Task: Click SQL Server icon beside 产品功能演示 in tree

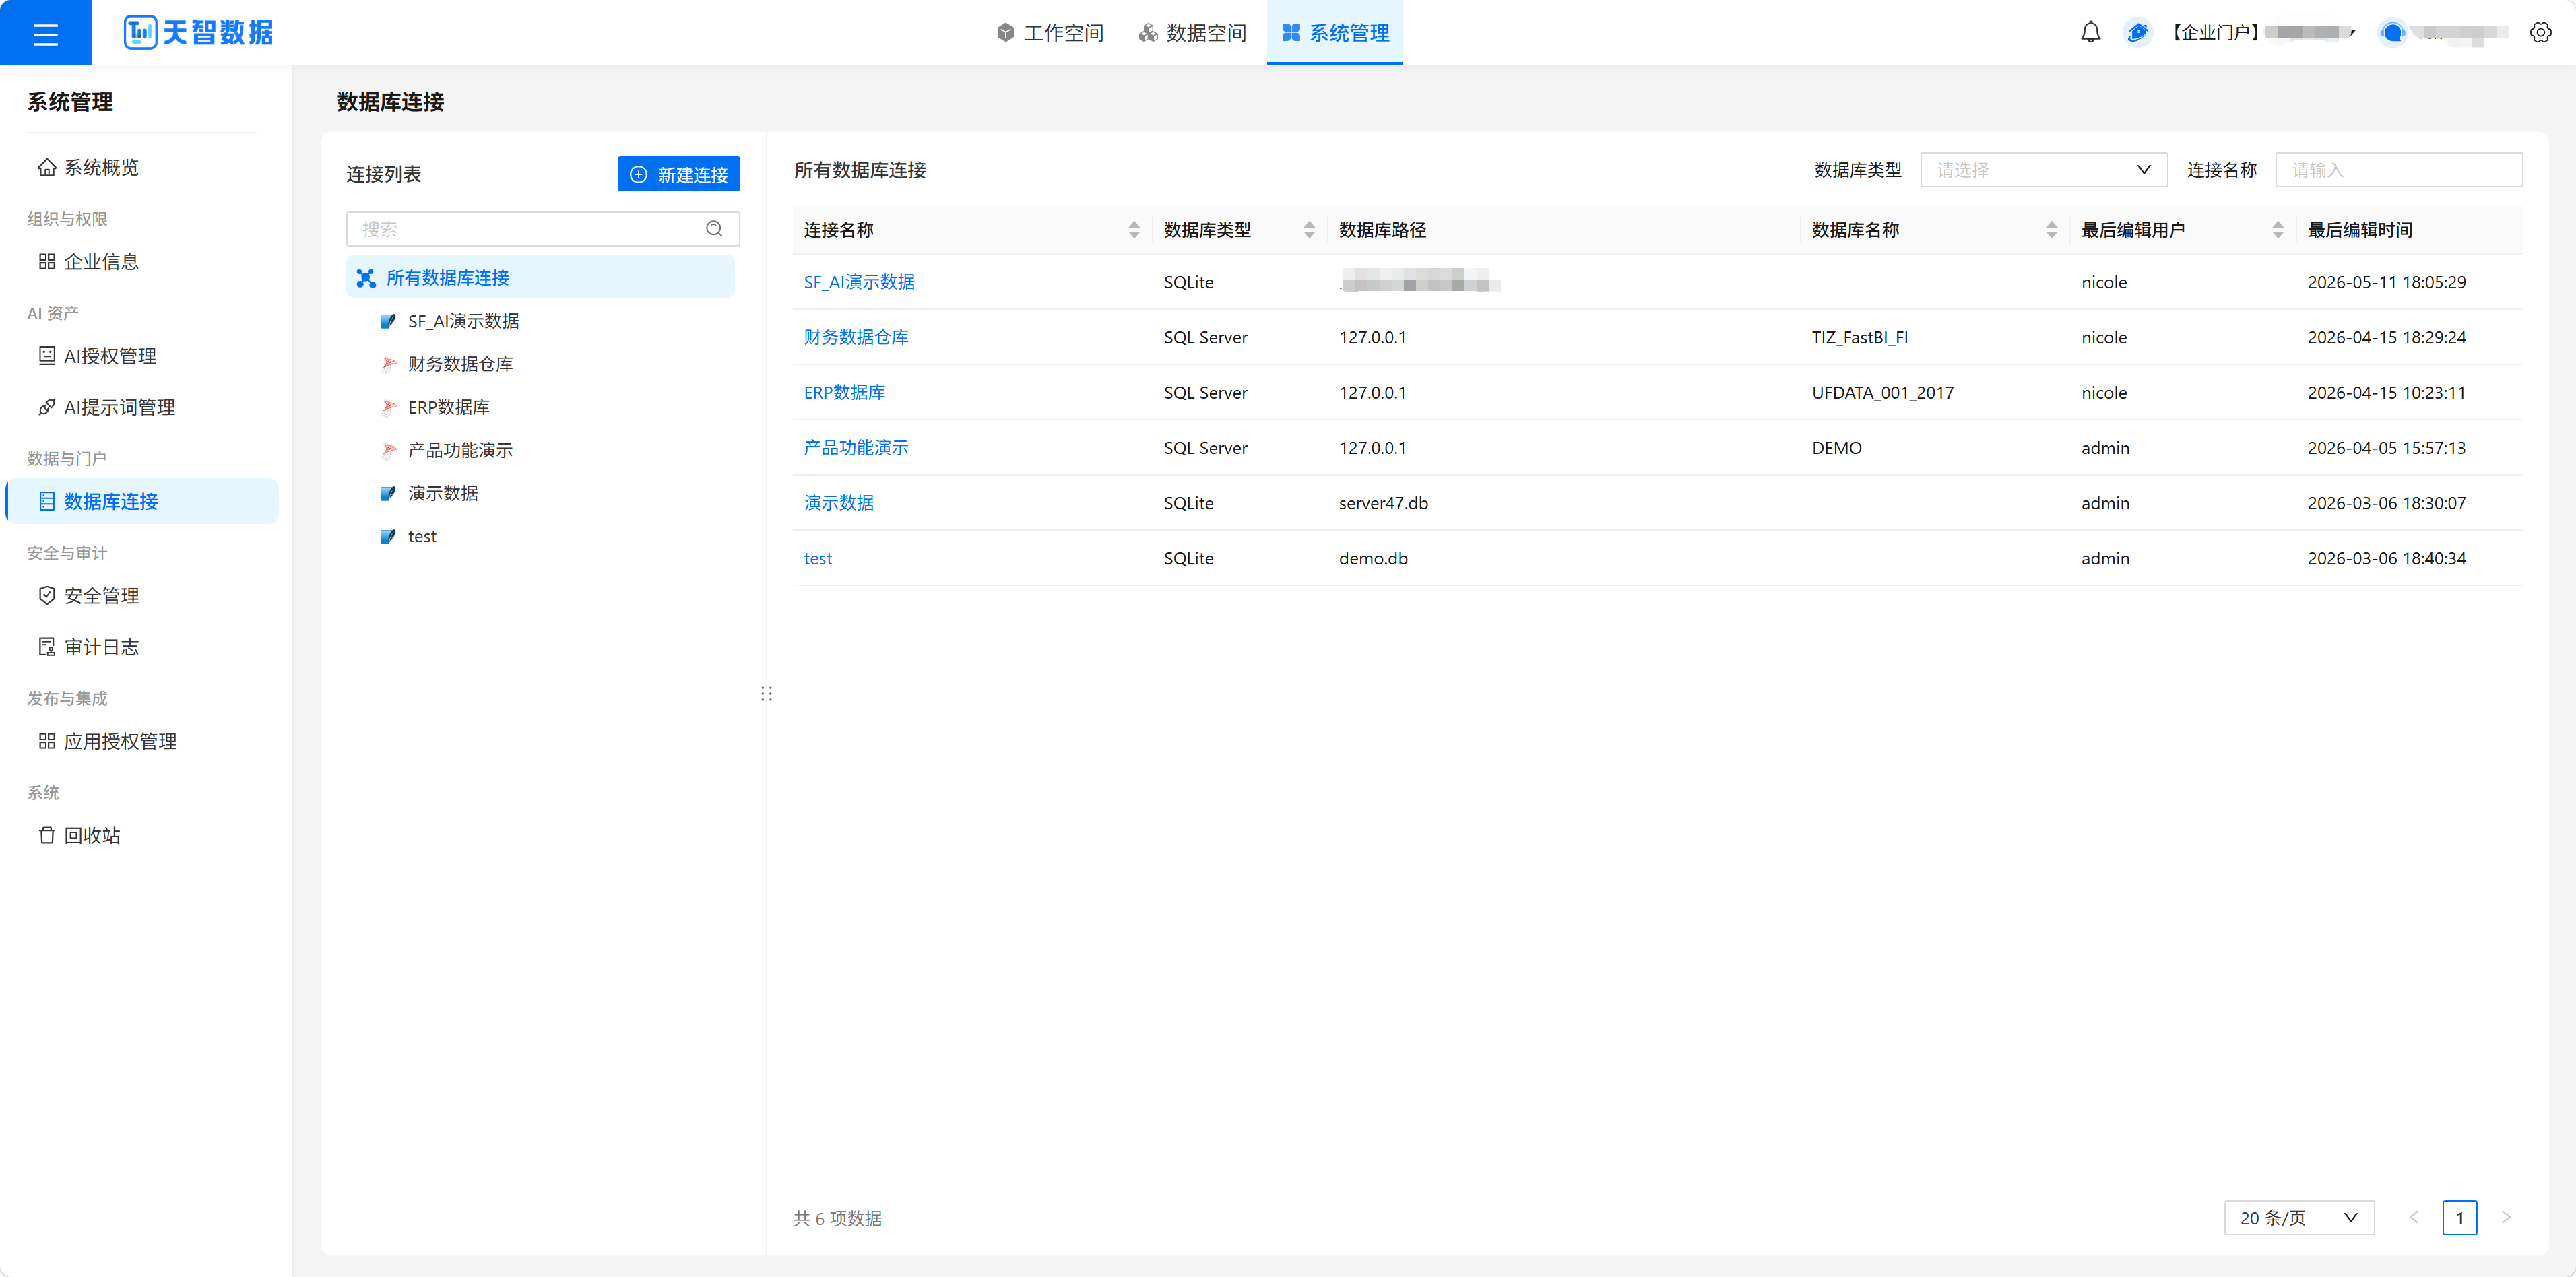Action: (x=388, y=450)
